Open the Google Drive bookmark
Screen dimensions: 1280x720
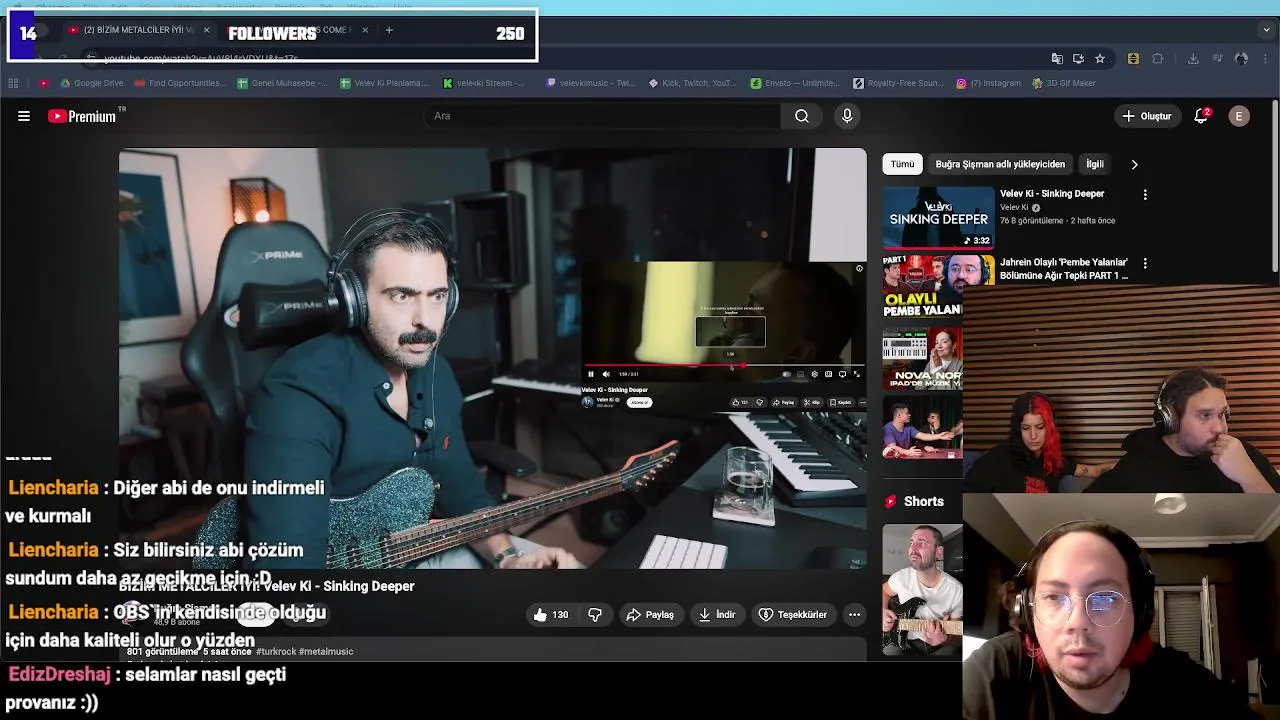(x=92, y=83)
